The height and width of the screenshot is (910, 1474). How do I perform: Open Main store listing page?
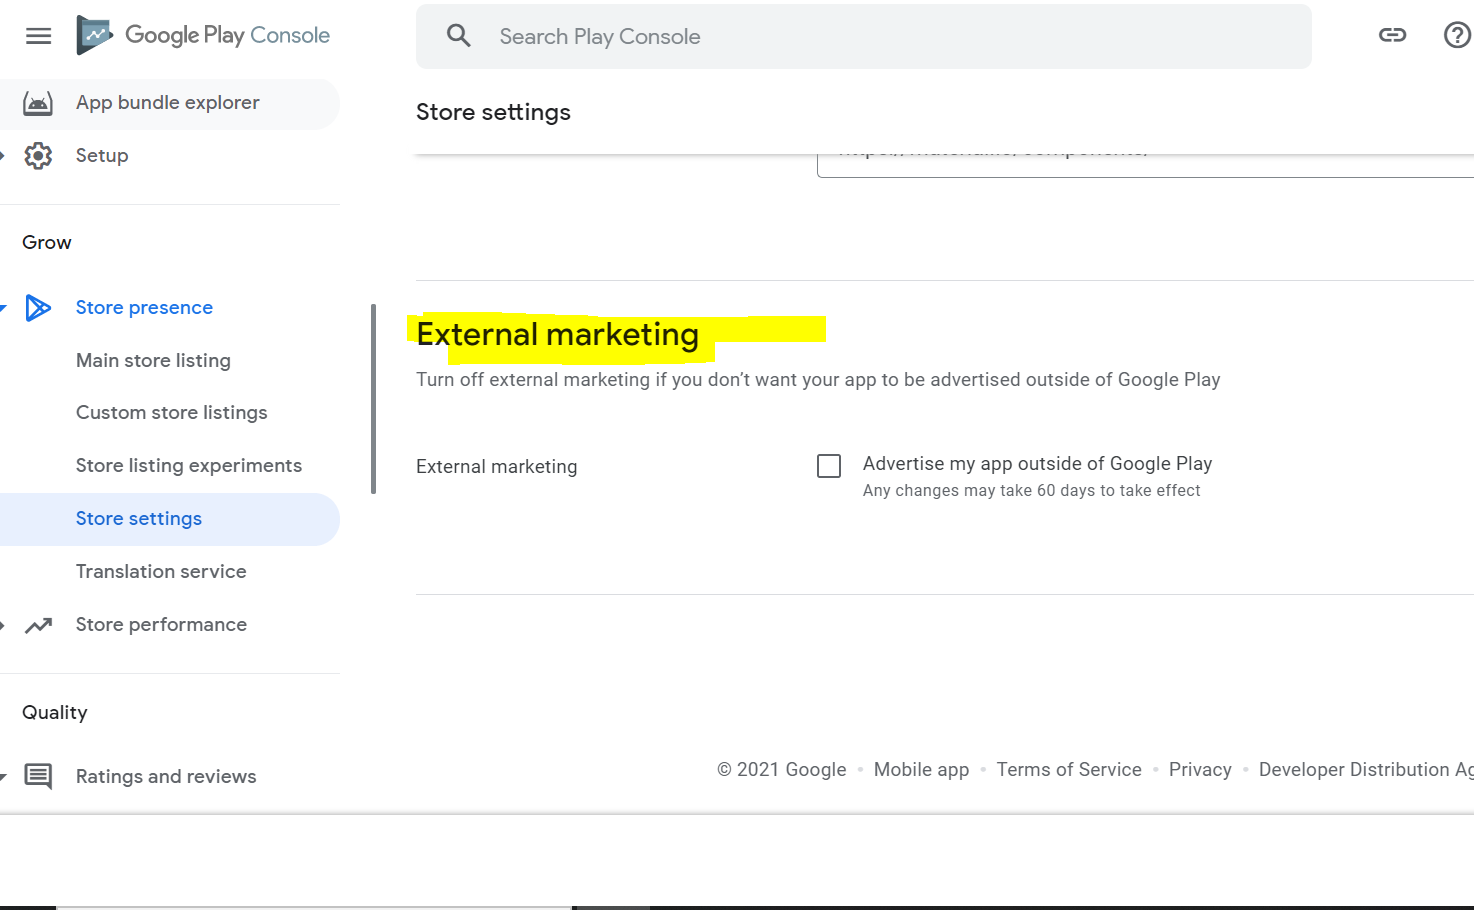tap(153, 361)
